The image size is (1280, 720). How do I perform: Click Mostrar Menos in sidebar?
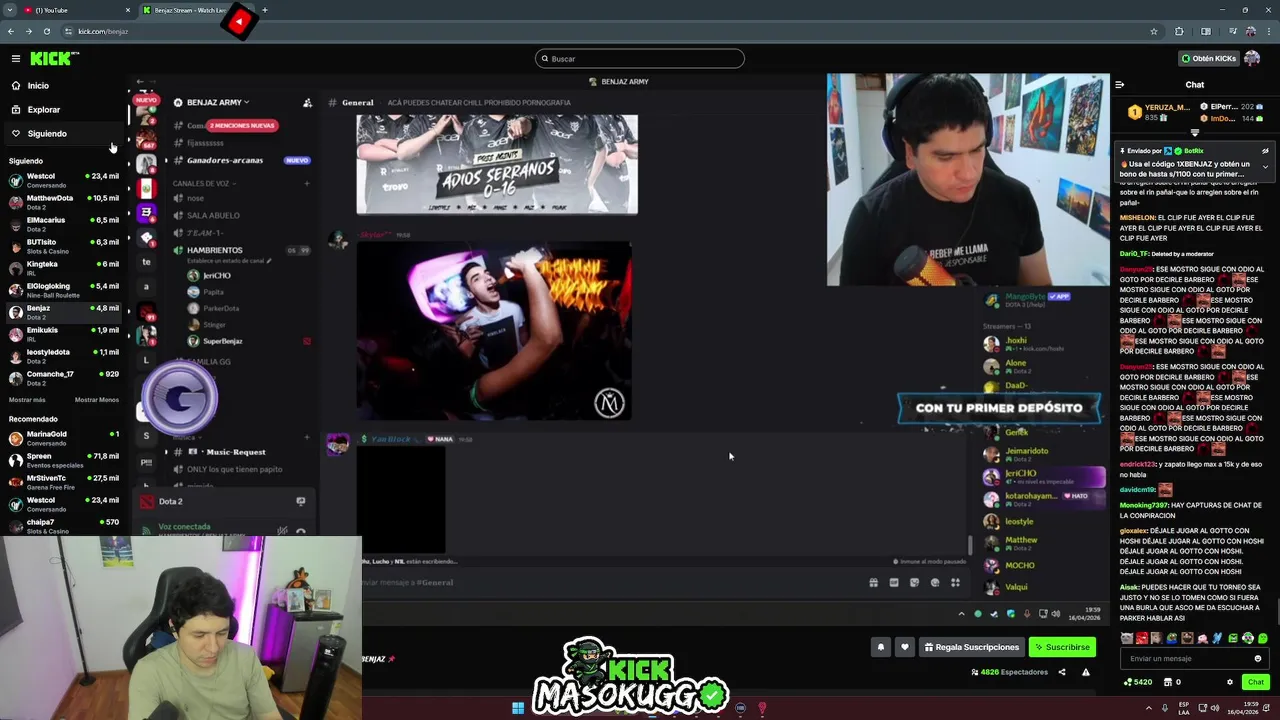tap(97, 400)
